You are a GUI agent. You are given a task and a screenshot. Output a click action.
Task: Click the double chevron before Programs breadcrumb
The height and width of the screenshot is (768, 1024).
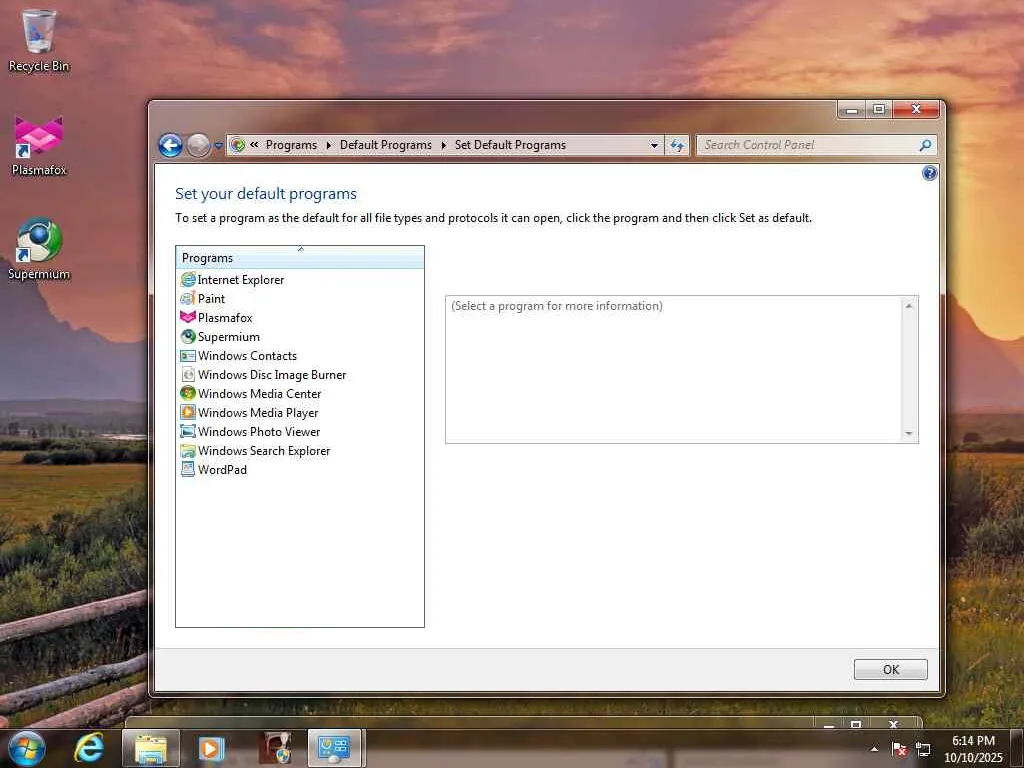[x=254, y=145]
